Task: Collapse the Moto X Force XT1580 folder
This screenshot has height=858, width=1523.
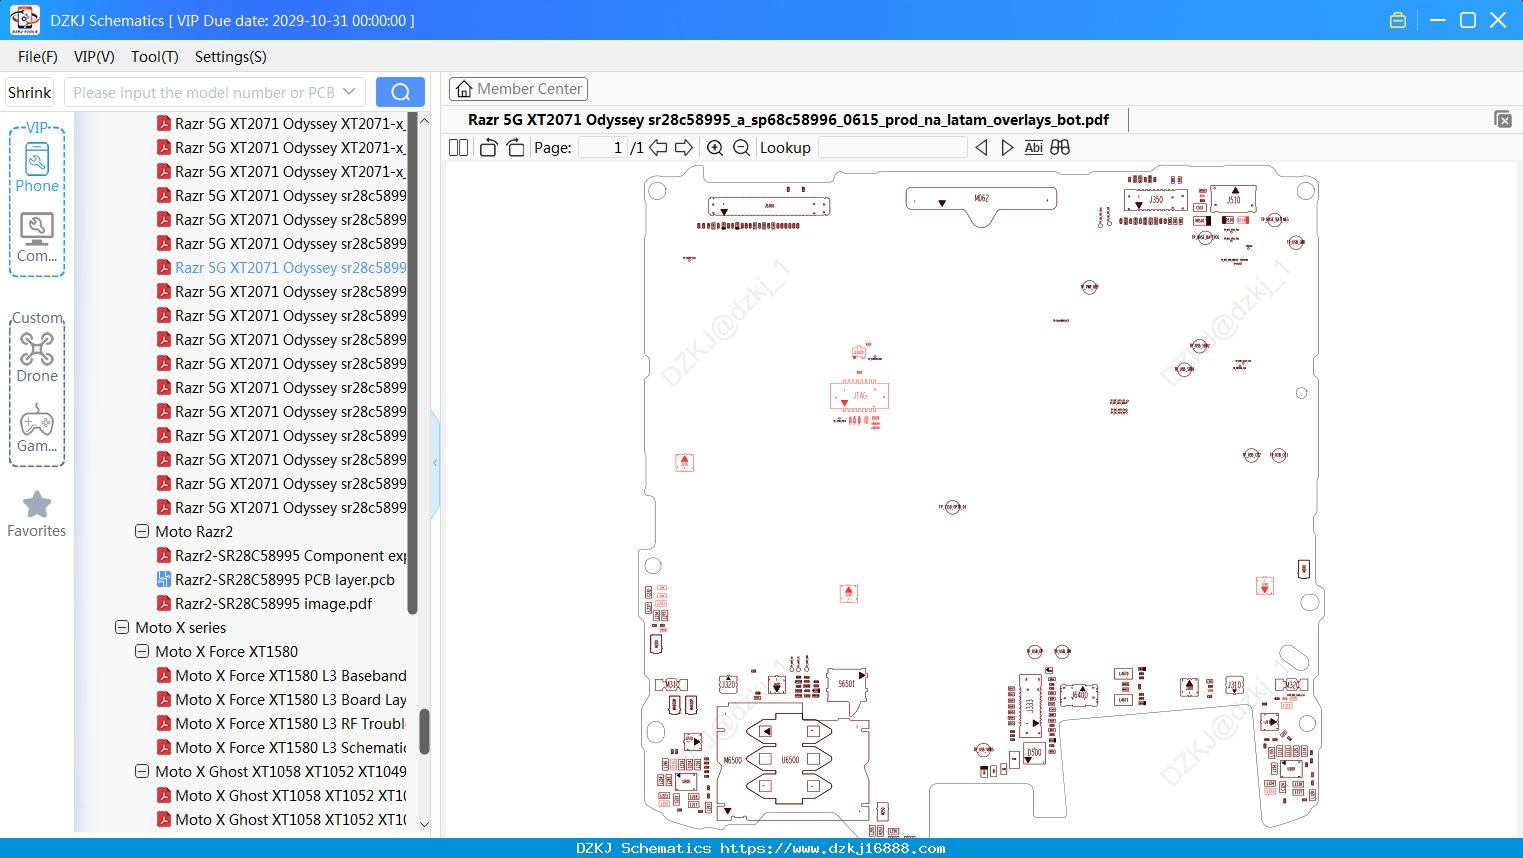Action: click(142, 652)
